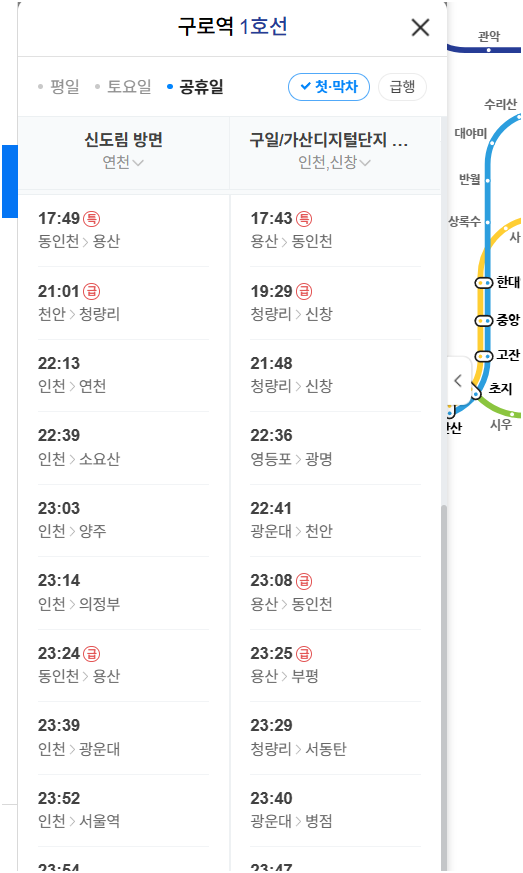Open the 22:13 인천 > 연천 train entry

coord(123,375)
